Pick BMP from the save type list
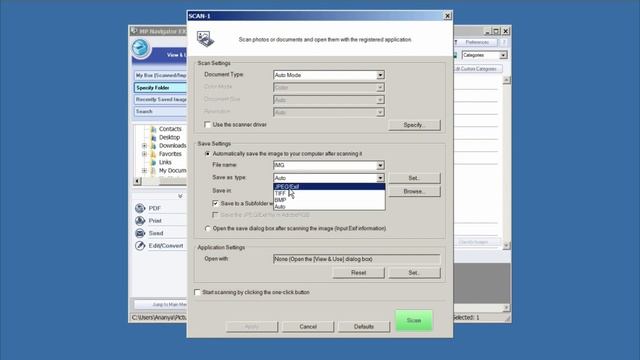This screenshot has height=360, width=640. point(329,200)
